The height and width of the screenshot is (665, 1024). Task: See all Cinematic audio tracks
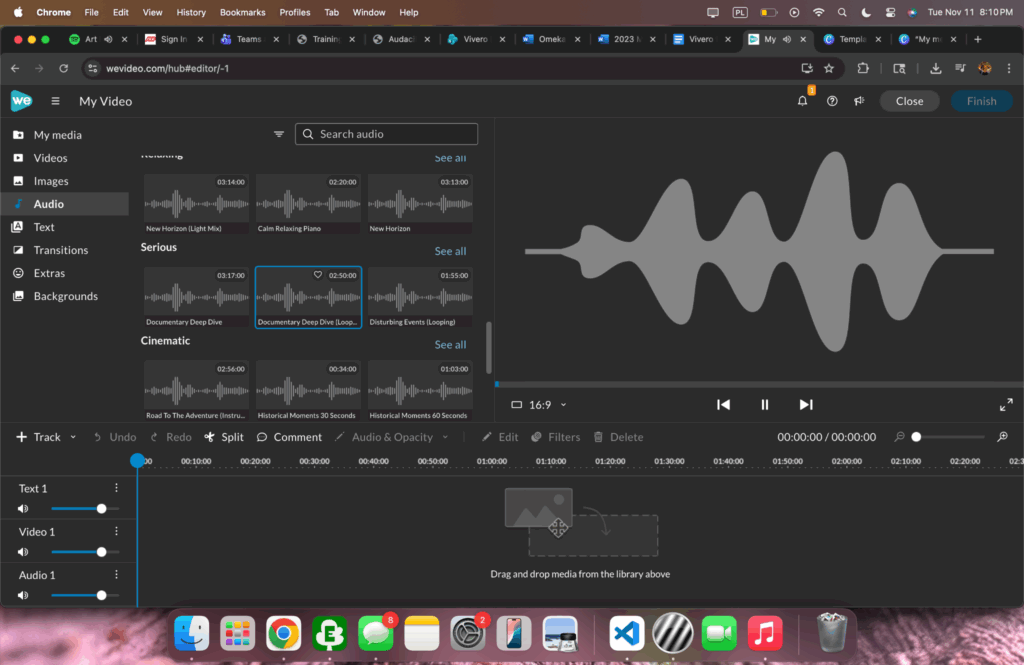450,344
